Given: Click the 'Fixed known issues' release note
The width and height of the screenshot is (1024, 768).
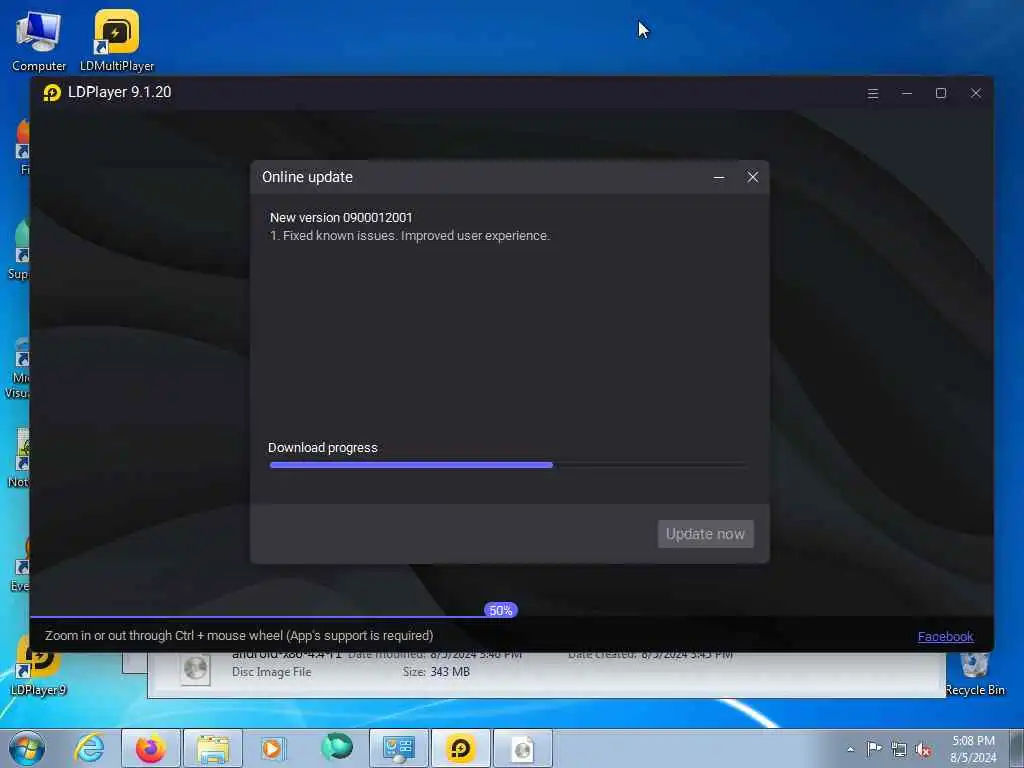Looking at the screenshot, I should (x=410, y=236).
